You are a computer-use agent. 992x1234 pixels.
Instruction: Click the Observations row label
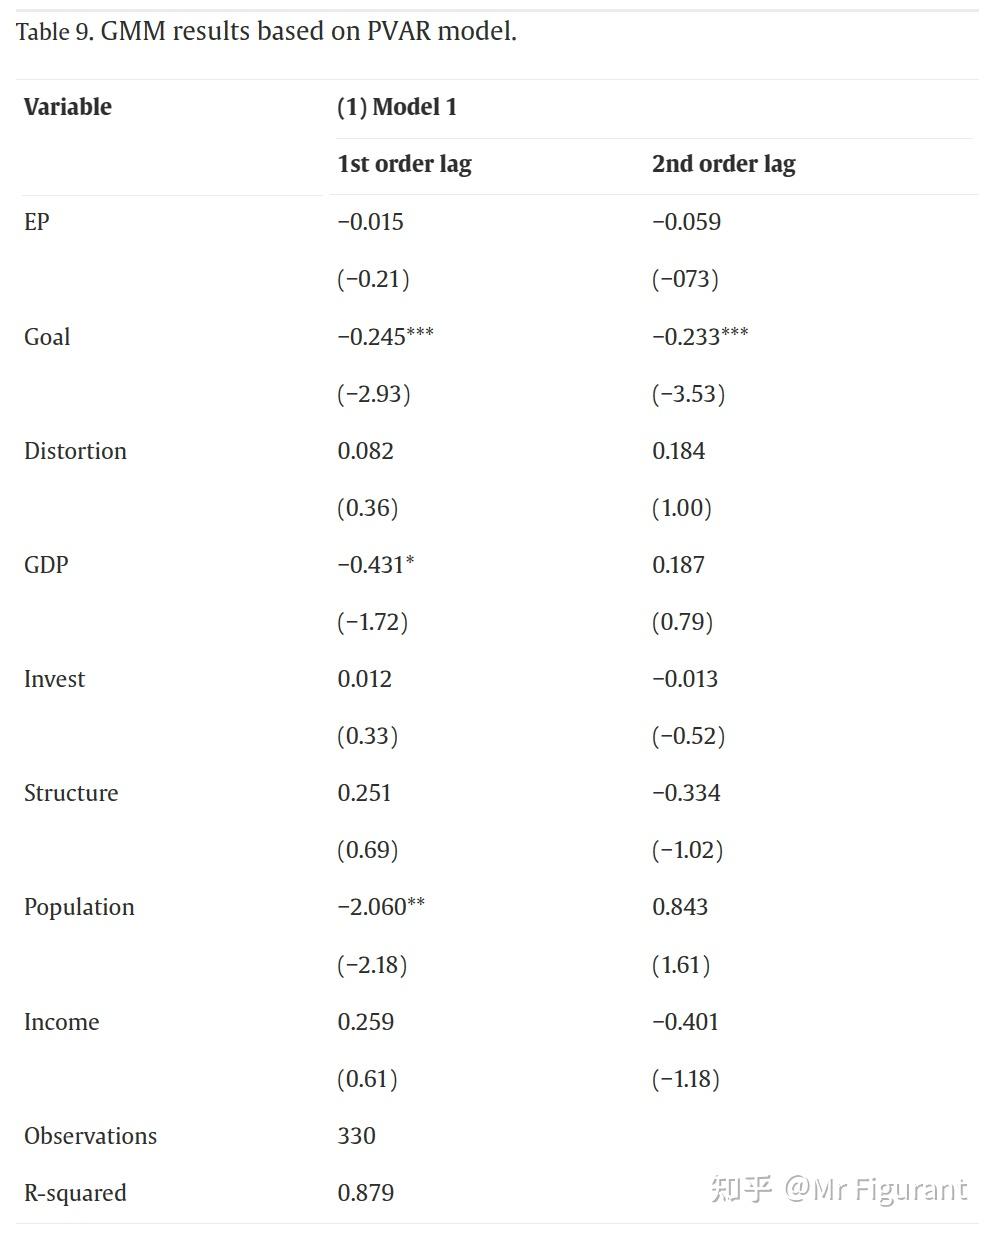90,1136
